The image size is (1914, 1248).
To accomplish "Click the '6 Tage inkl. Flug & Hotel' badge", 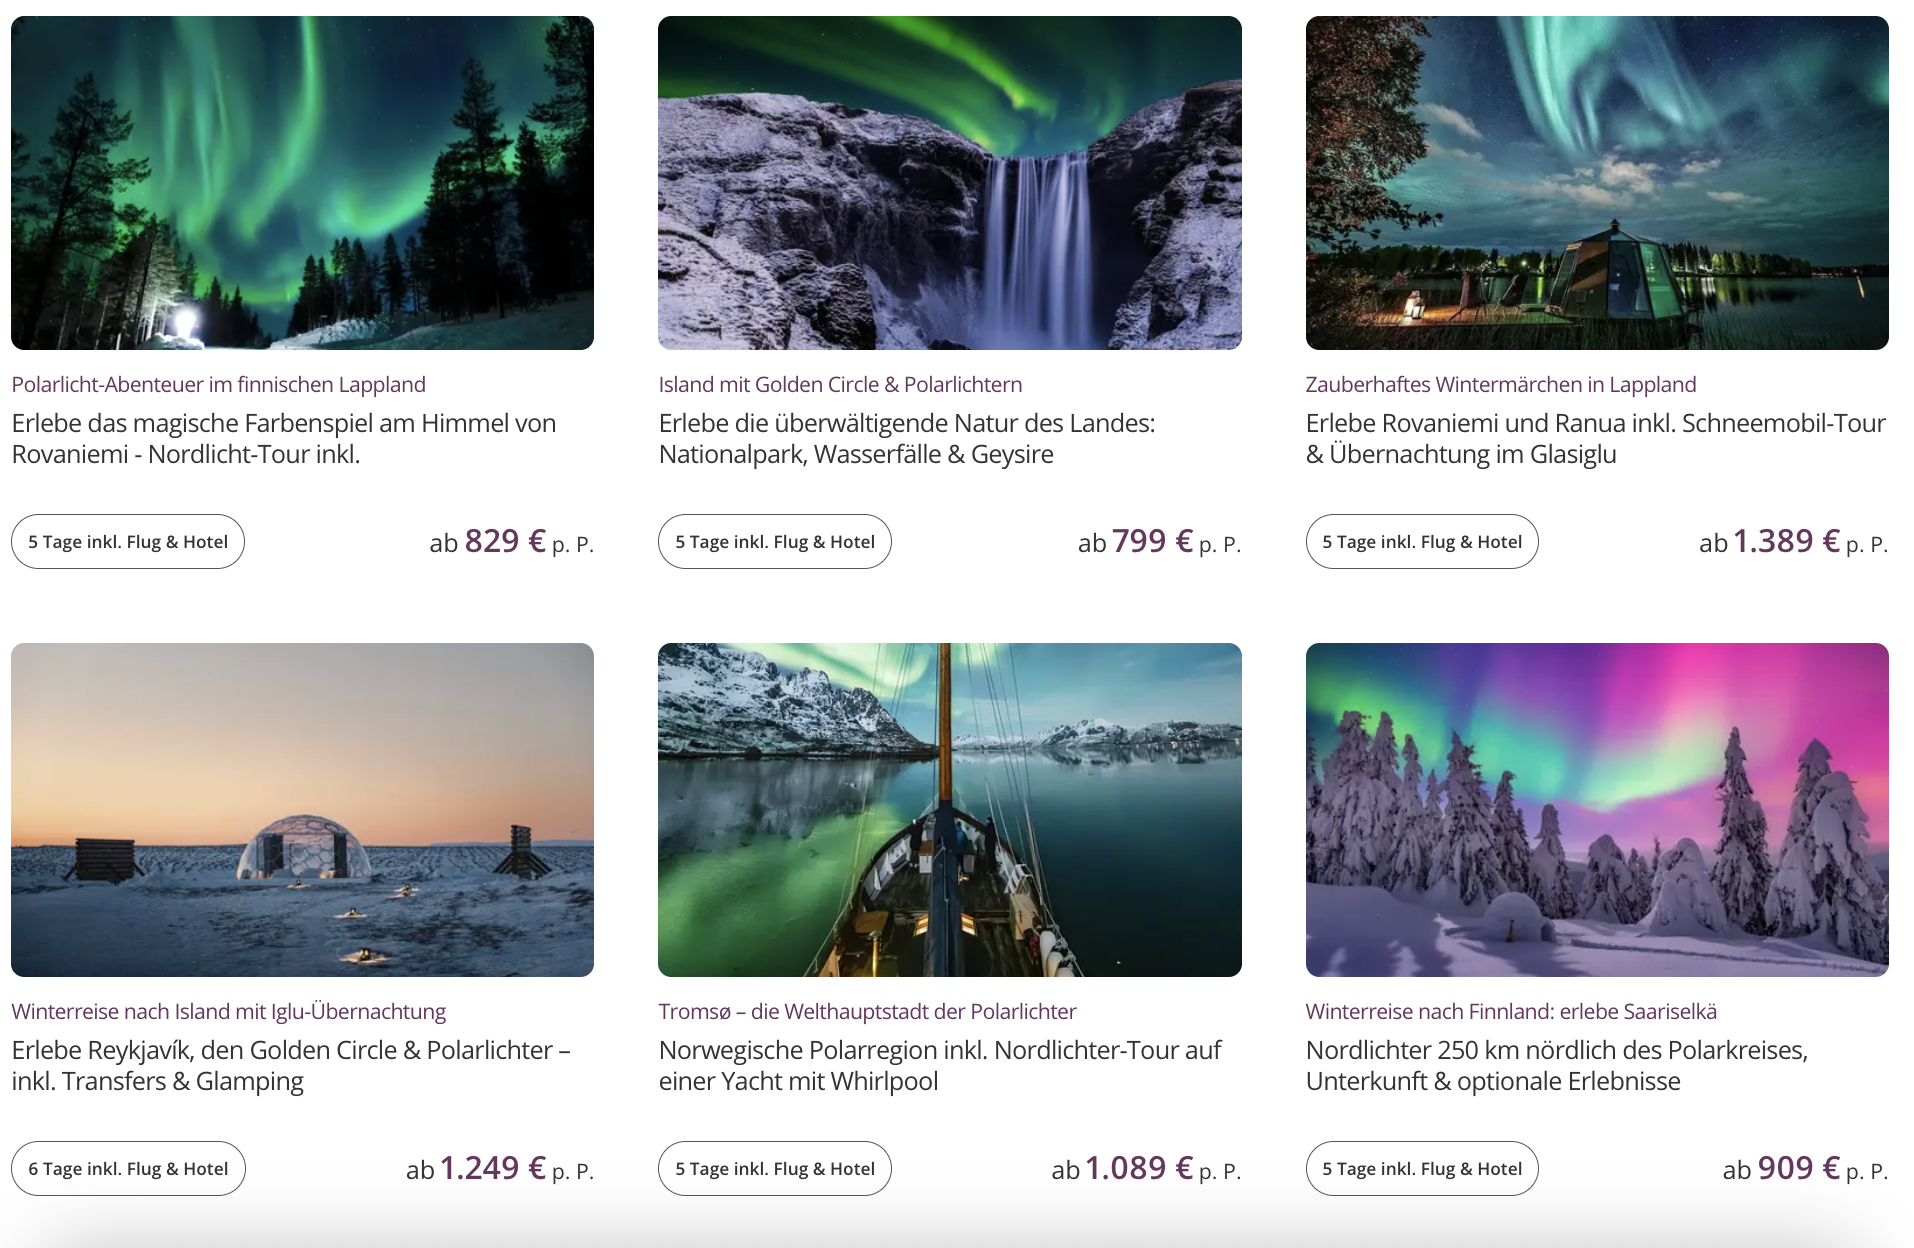I will (x=128, y=1168).
